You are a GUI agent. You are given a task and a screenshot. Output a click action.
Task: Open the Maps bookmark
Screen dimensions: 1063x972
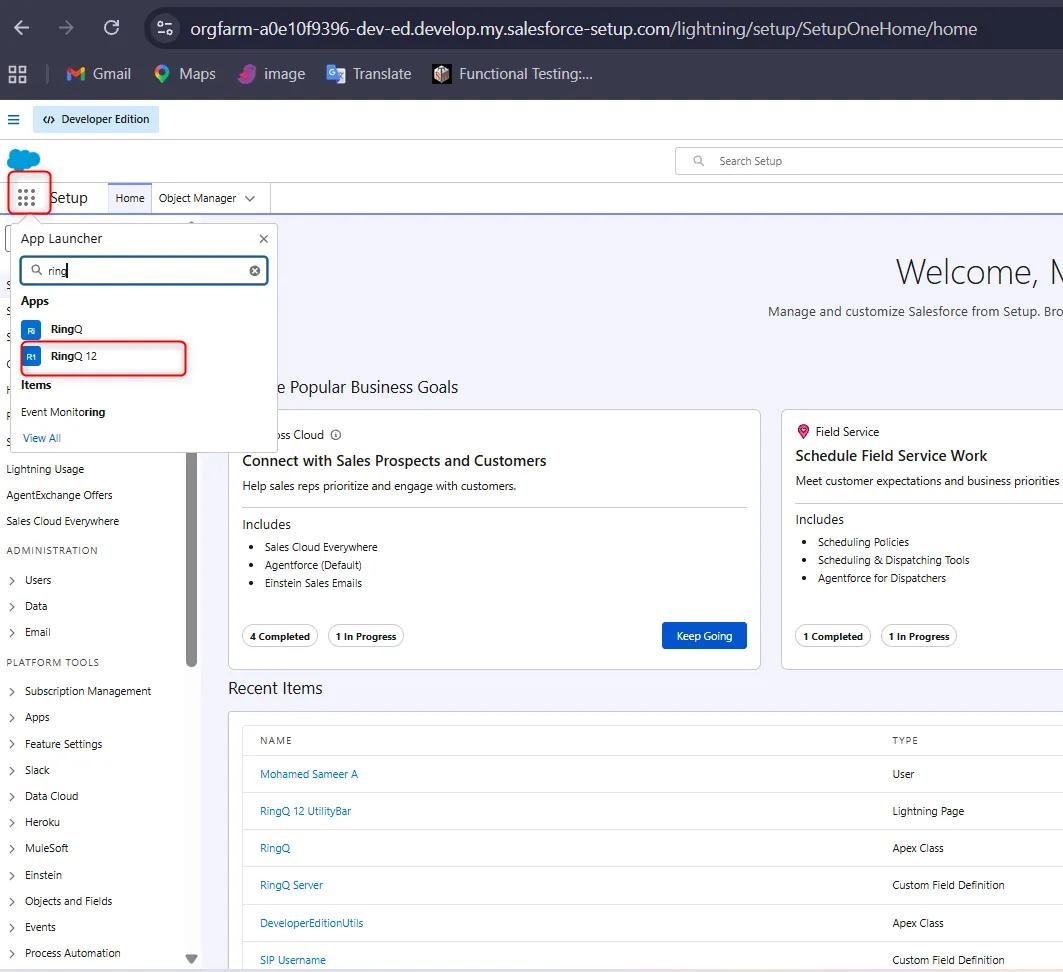pos(184,74)
